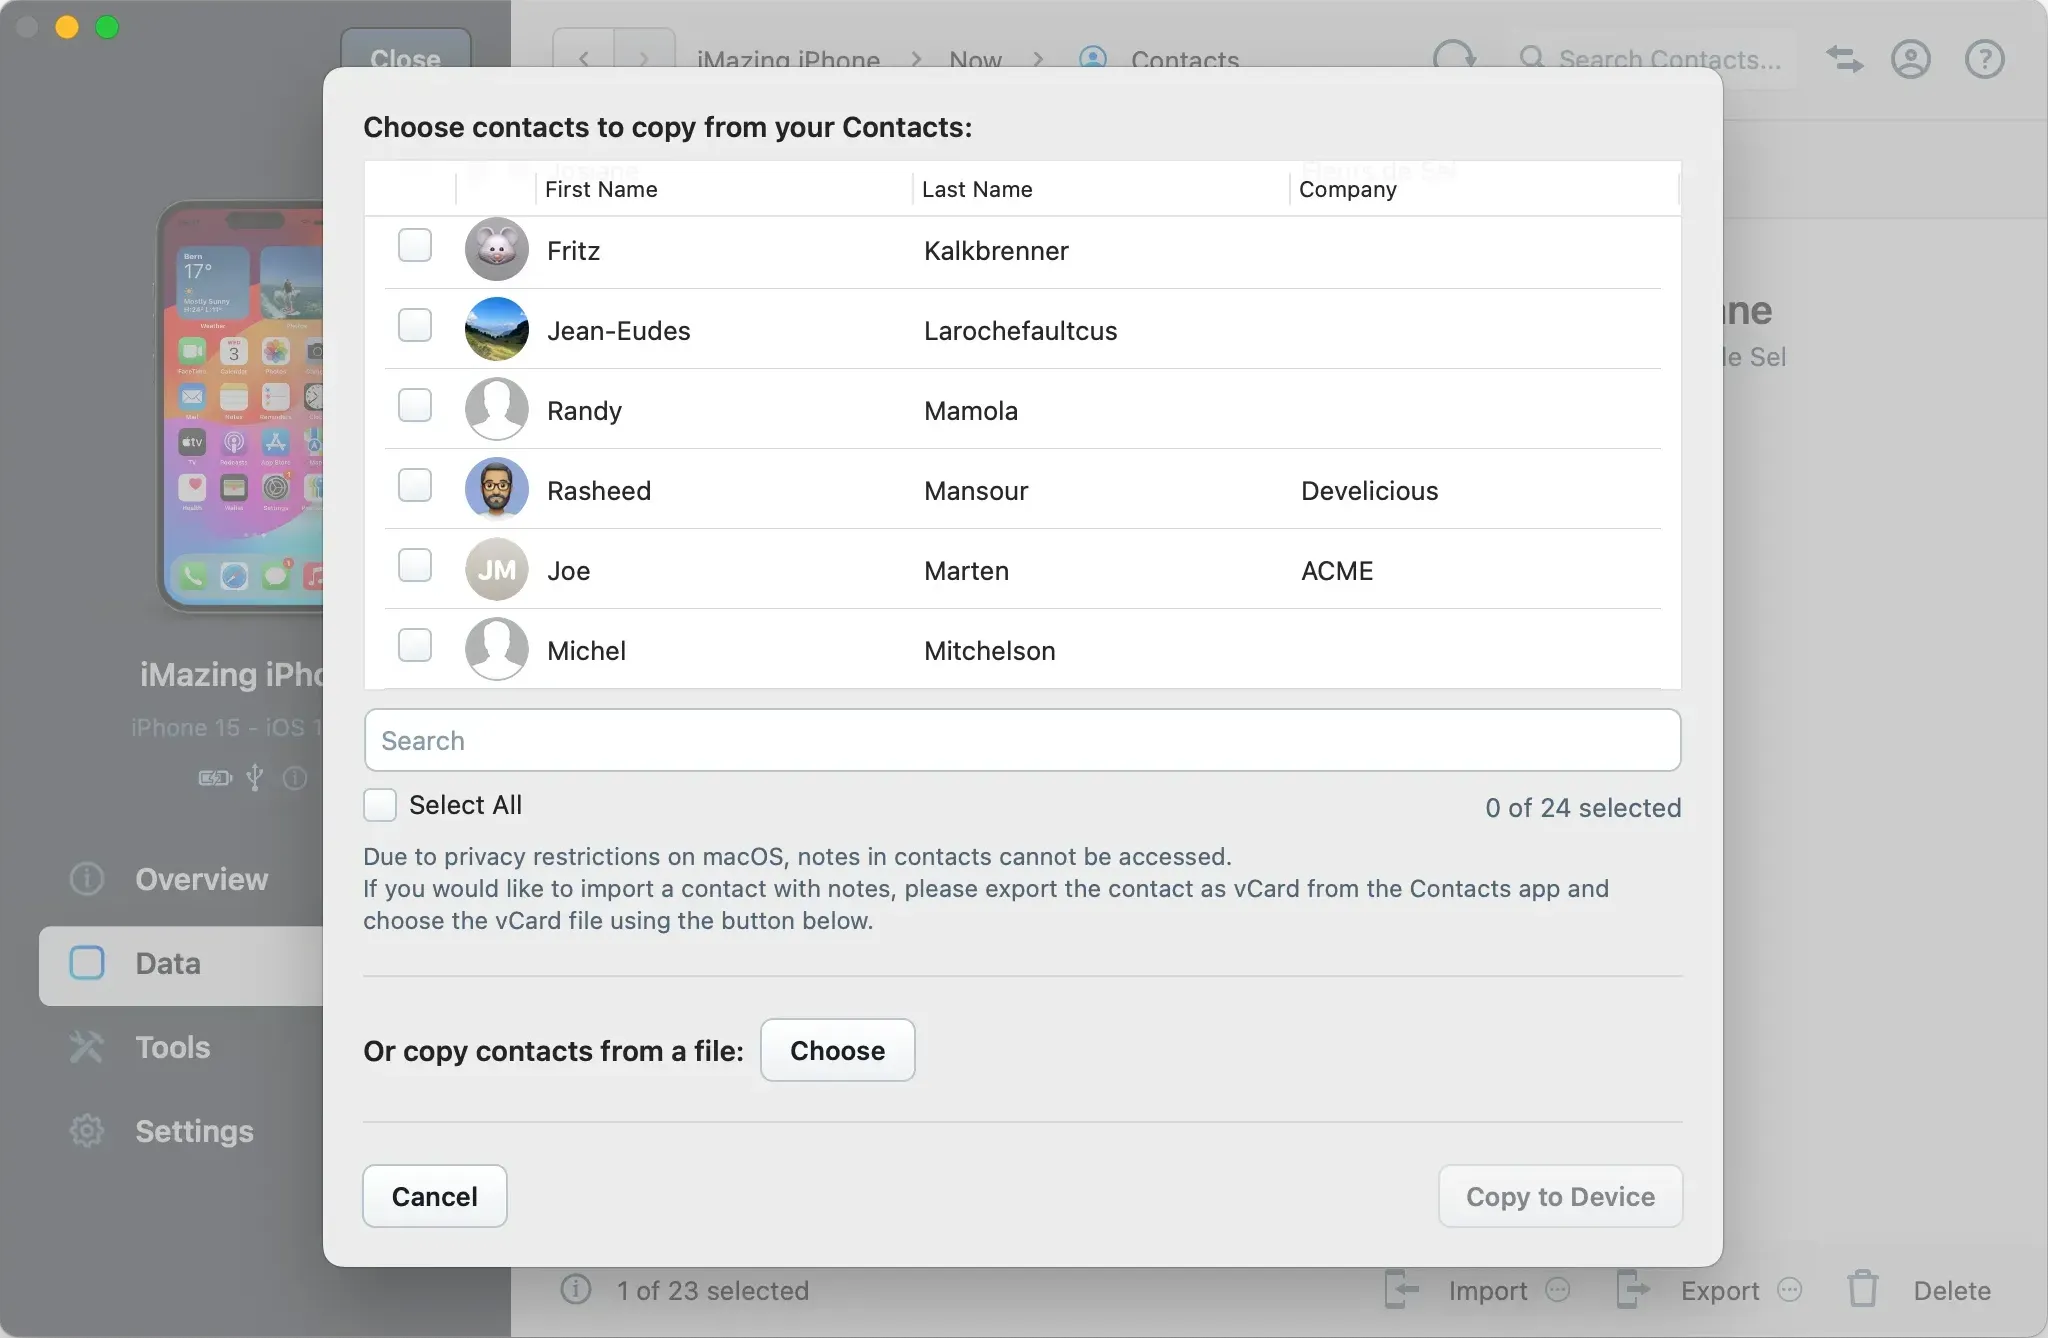Check Fritz Kalkbrenner's contact checkbox

[x=414, y=245]
